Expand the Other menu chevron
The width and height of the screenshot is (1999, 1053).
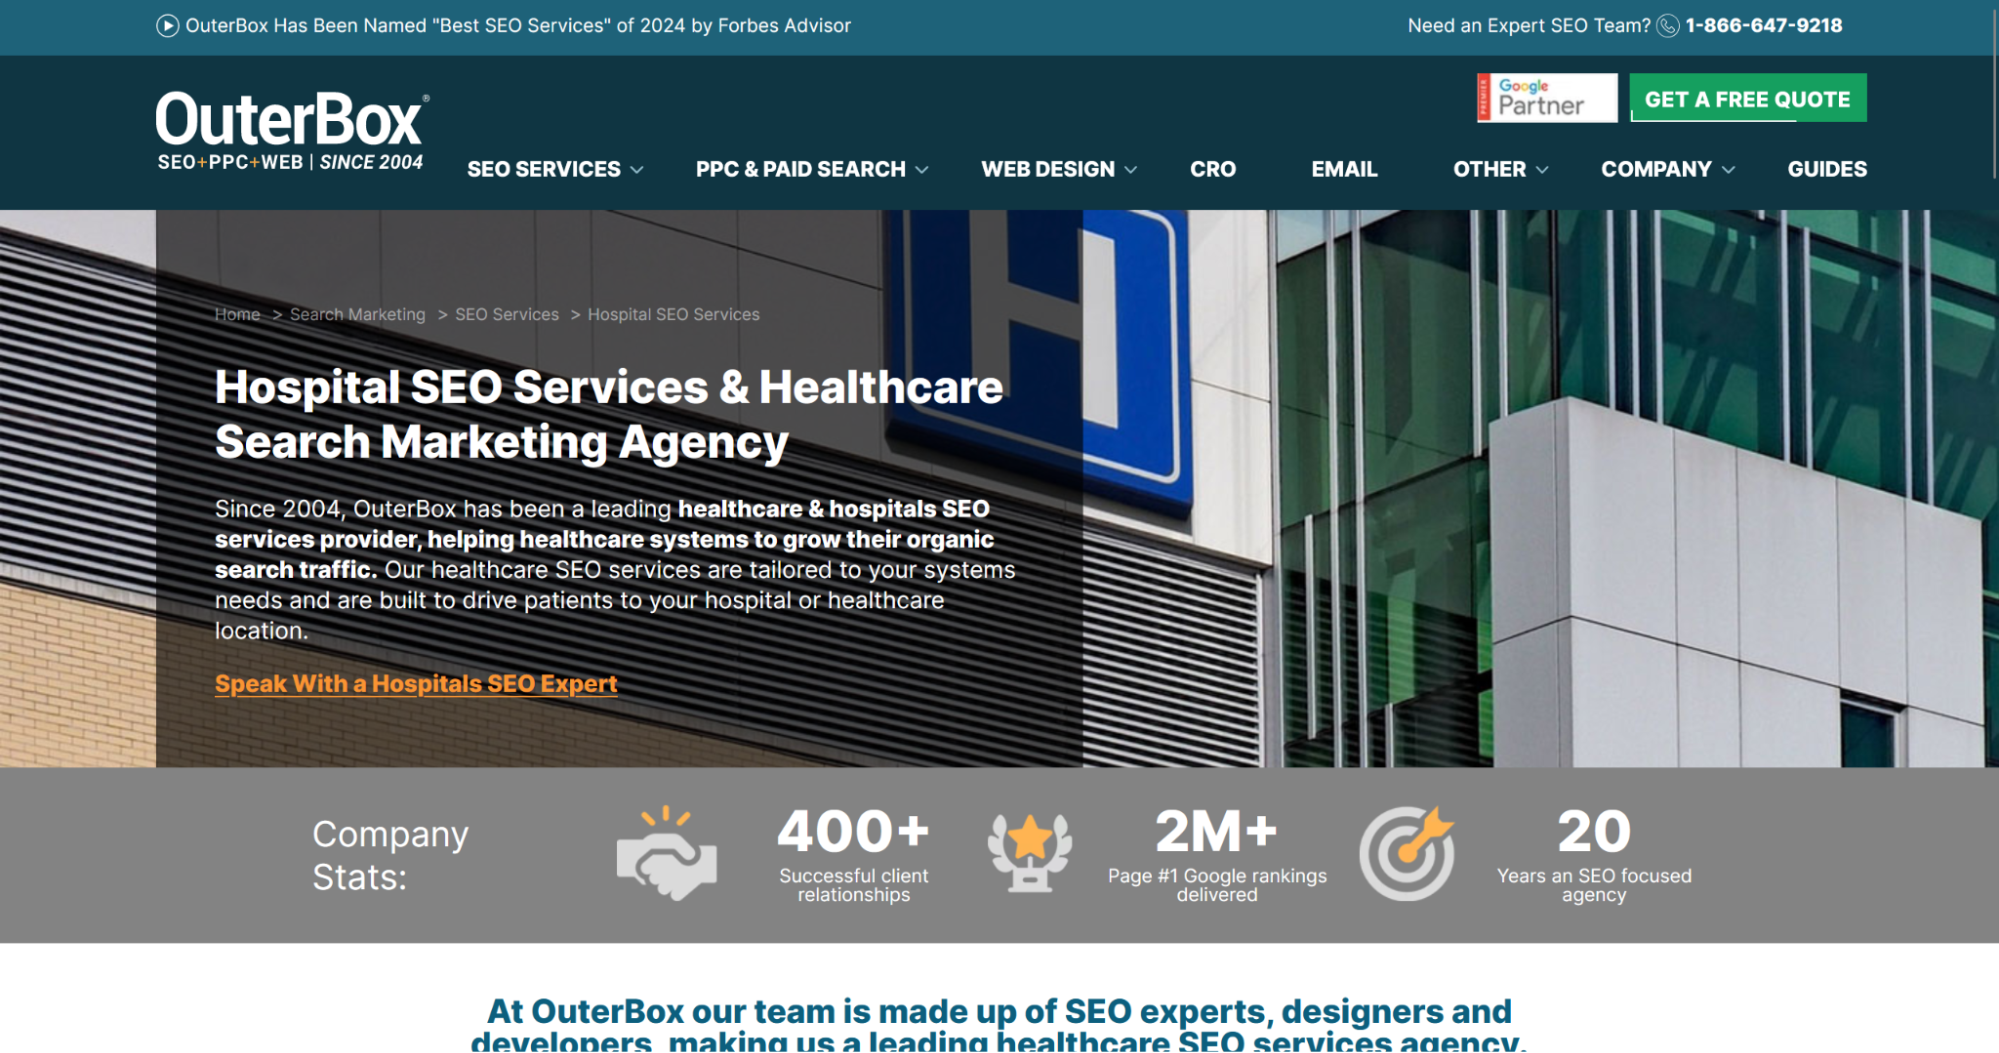[x=1542, y=170]
